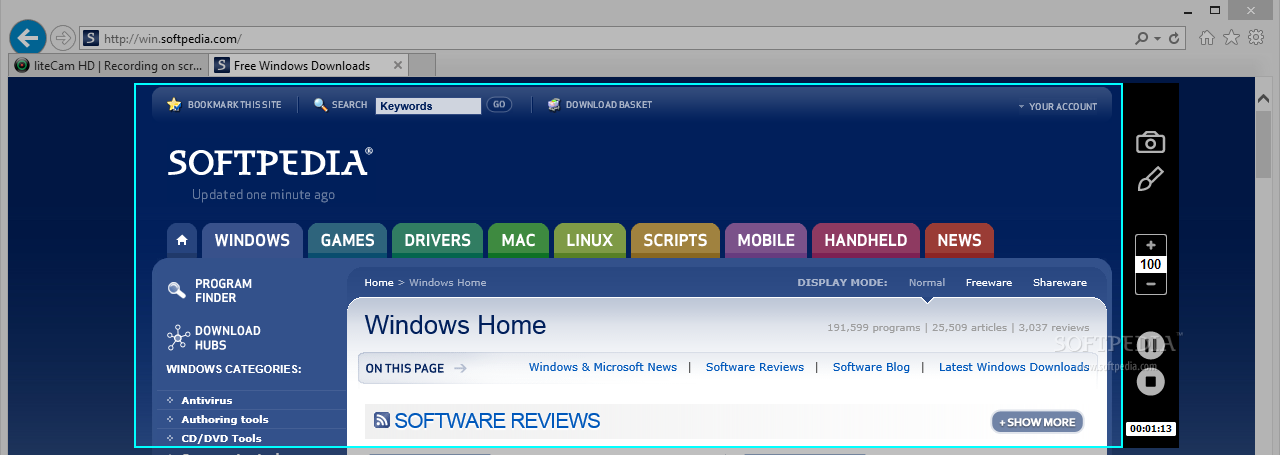This screenshot has width=1280, height=455.
Task: Click the SOFTWARE REVIEWS heading
Action: coord(497,421)
